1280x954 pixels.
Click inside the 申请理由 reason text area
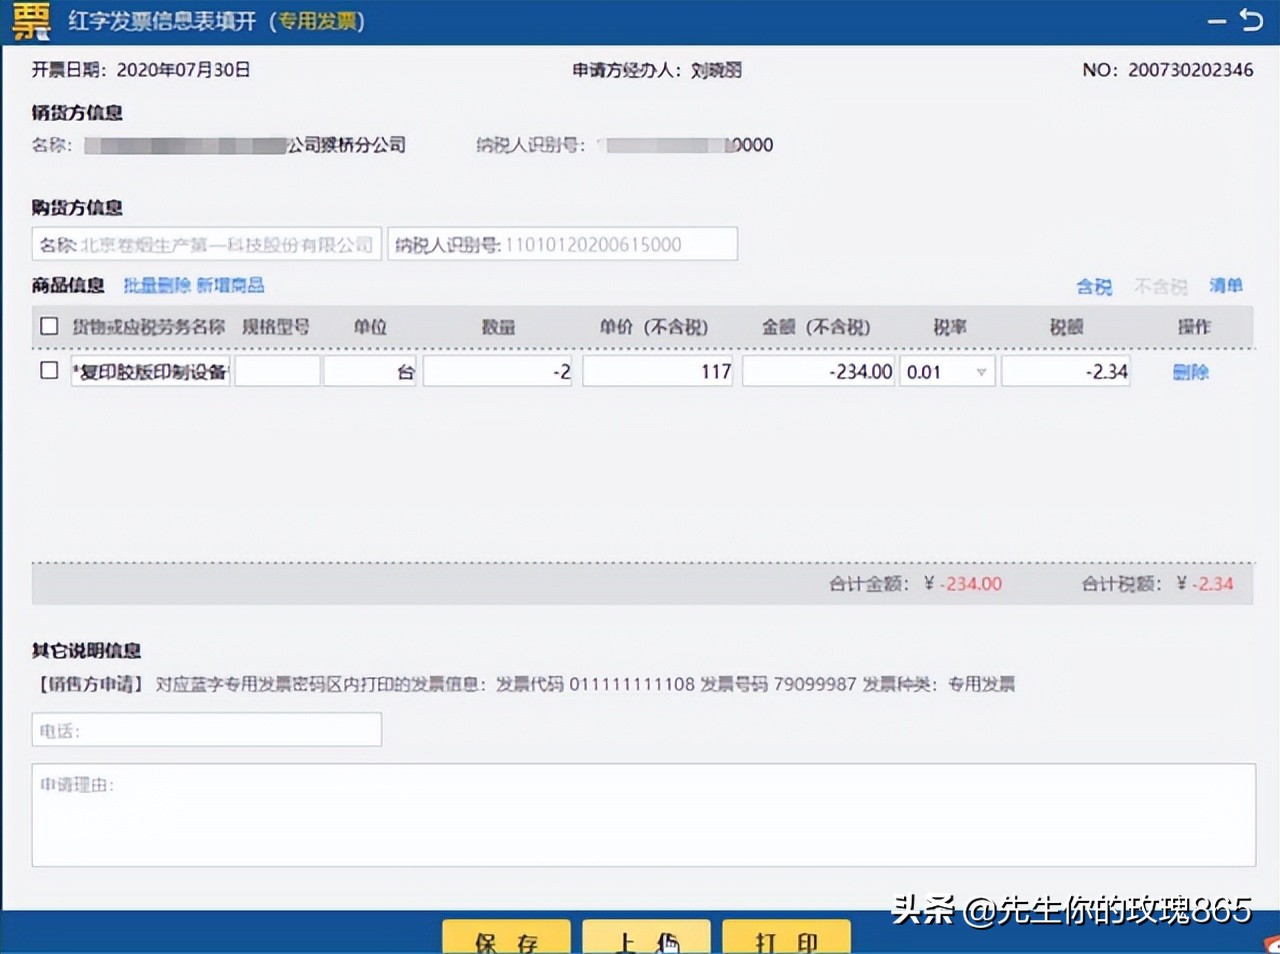[640, 815]
